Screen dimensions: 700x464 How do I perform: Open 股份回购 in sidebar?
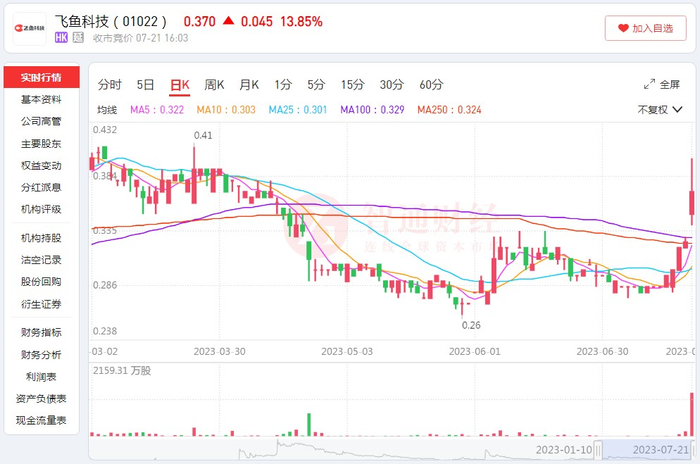pos(41,282)
